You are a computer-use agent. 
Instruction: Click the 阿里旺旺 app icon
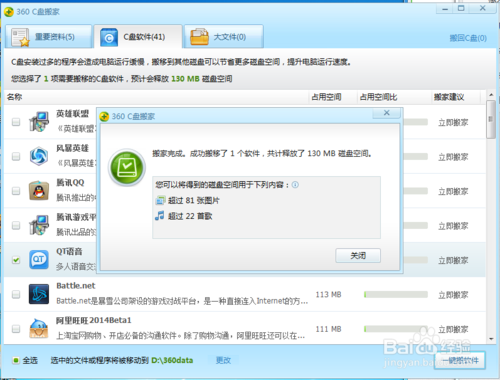[x=39, y=329]
